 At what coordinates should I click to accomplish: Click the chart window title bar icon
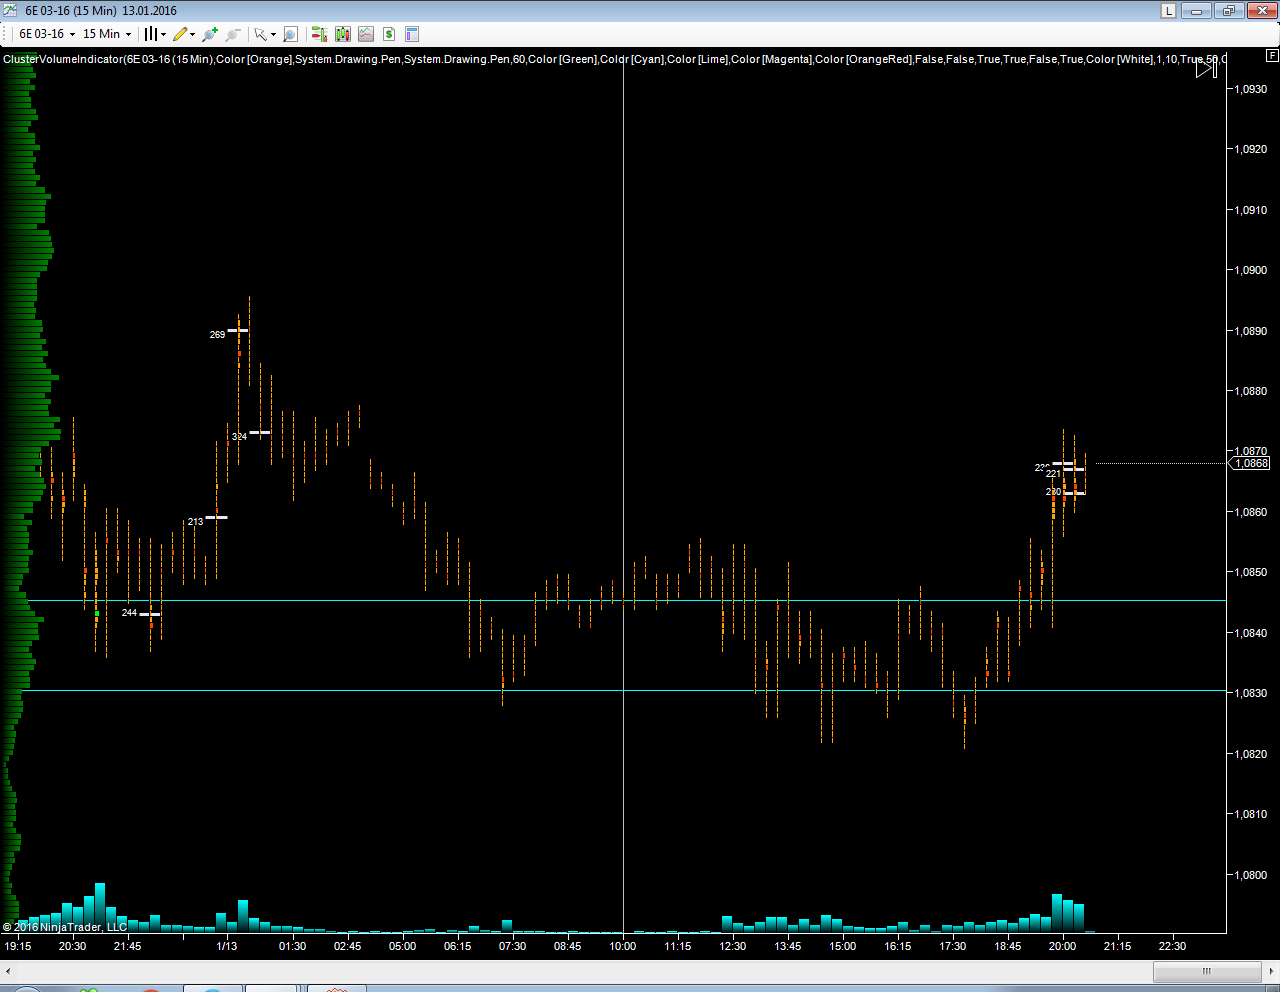tap(10, 11)
